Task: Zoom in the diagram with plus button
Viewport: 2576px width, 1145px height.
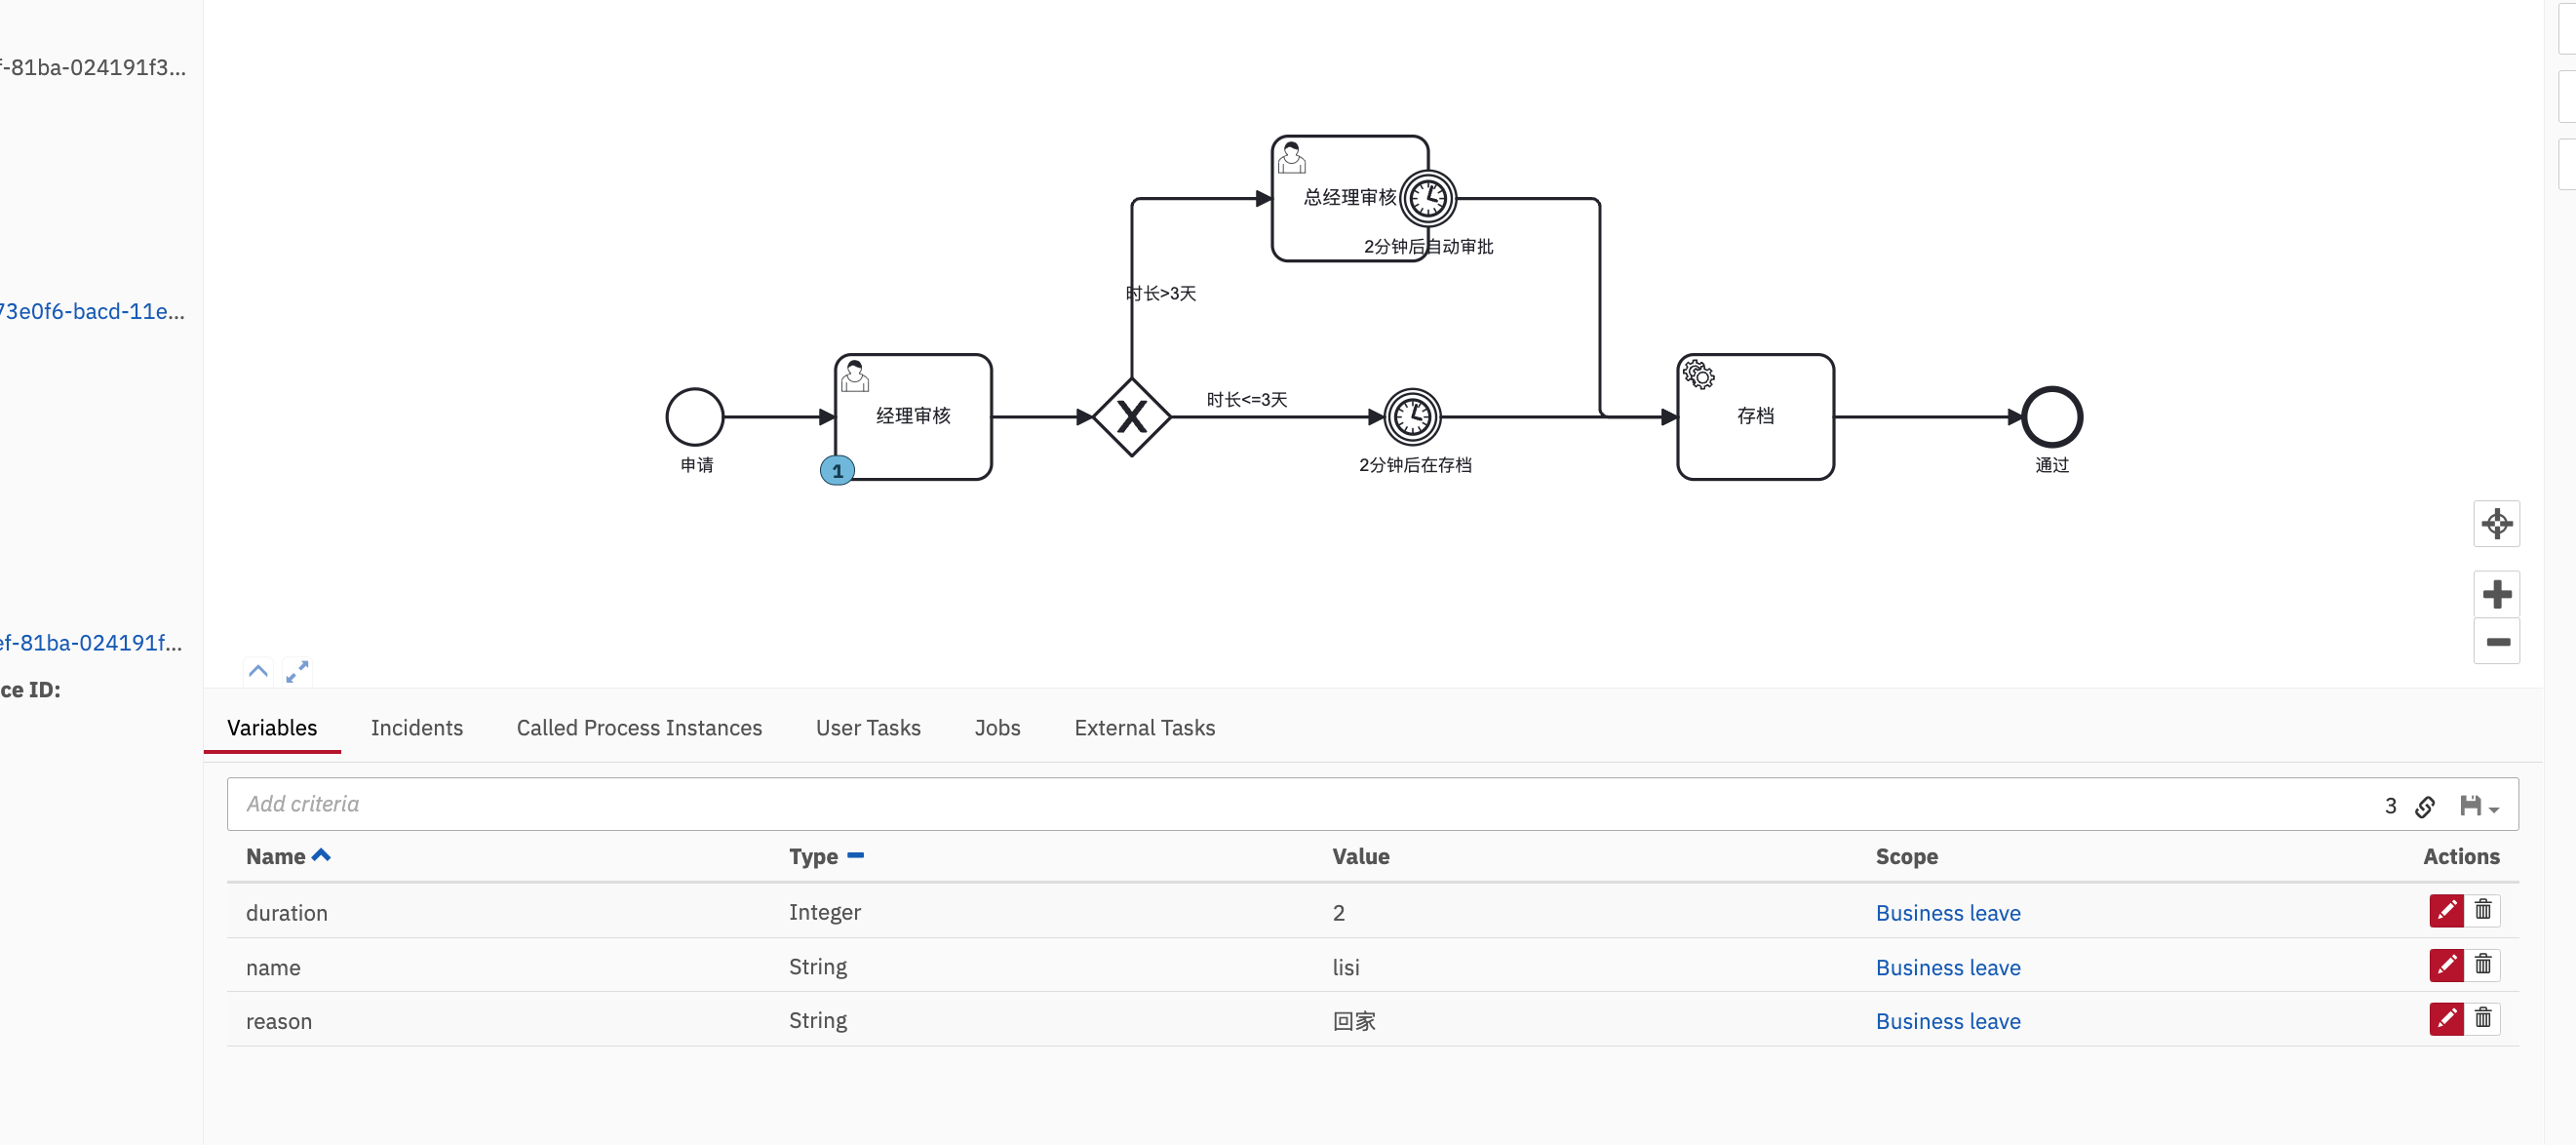Action: click(2496, 594)
